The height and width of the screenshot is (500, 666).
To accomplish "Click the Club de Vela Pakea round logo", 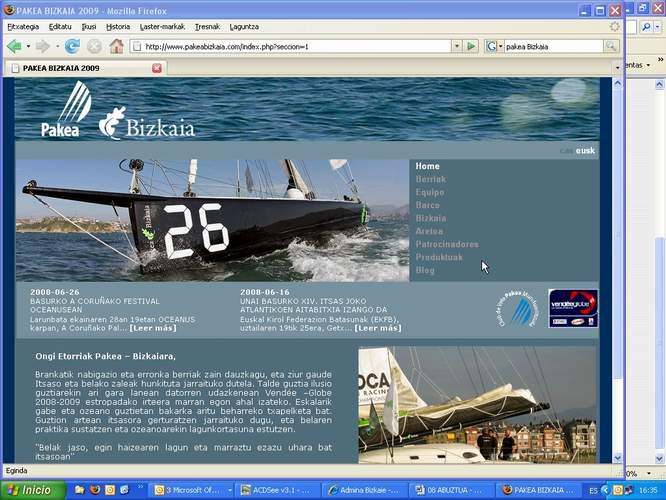I will click(517, 309).
